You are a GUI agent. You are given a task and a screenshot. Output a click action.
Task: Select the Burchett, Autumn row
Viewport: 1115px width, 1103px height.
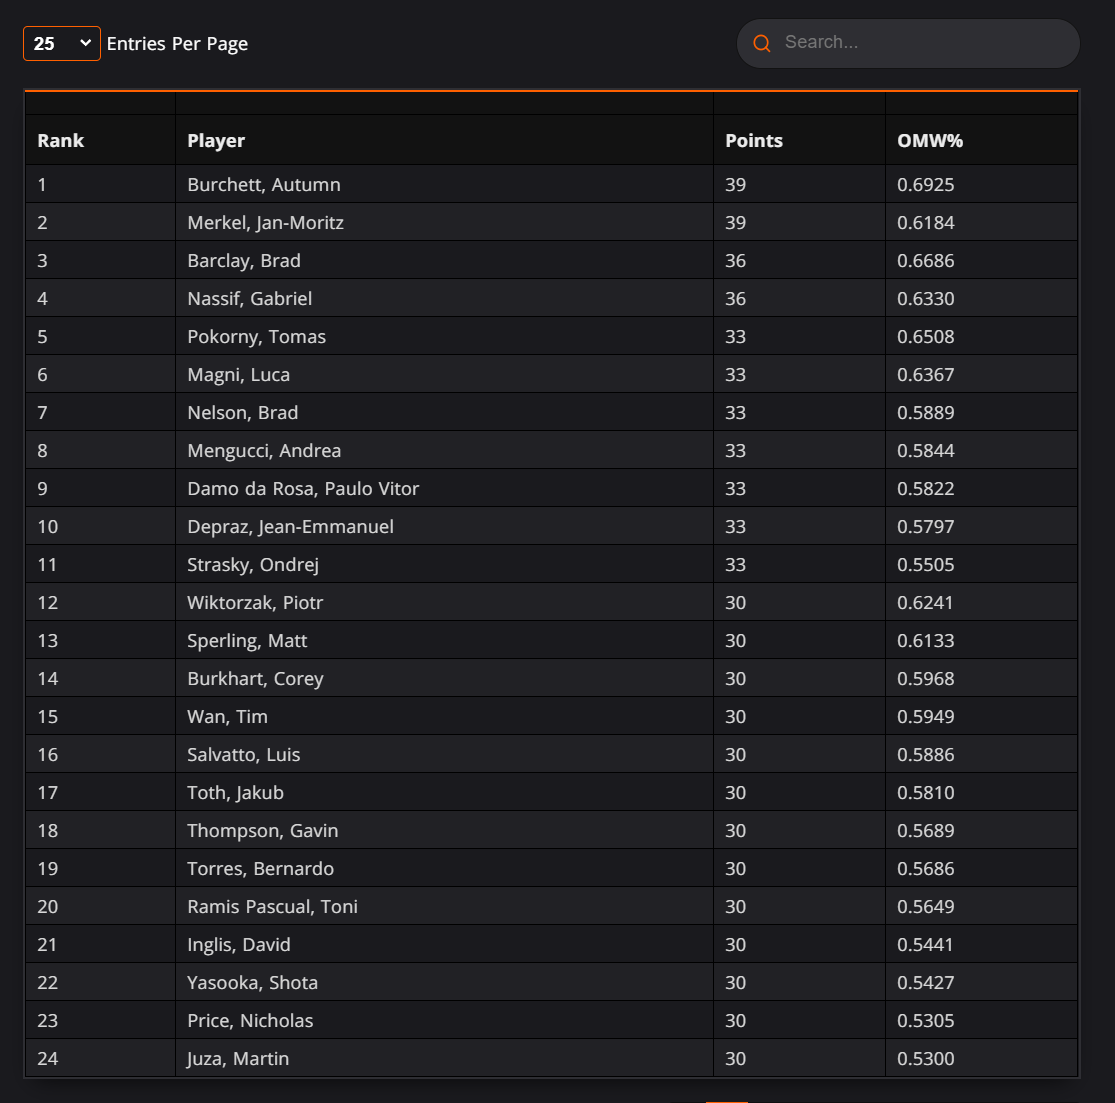552,184
